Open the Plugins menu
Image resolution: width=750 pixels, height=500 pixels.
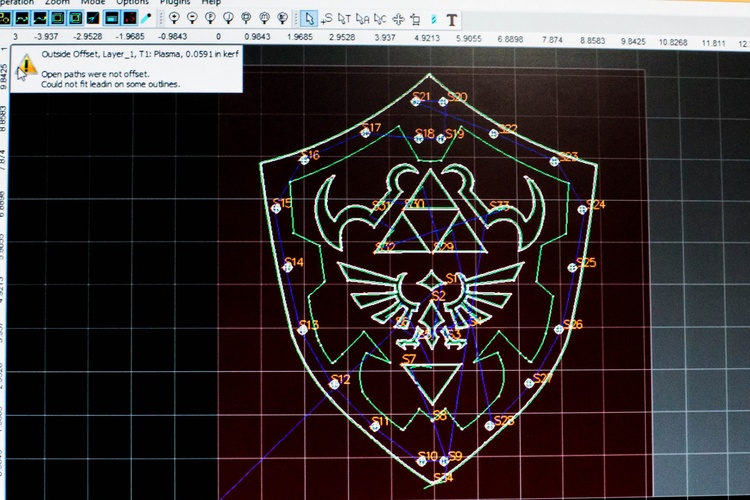point(175,2)
